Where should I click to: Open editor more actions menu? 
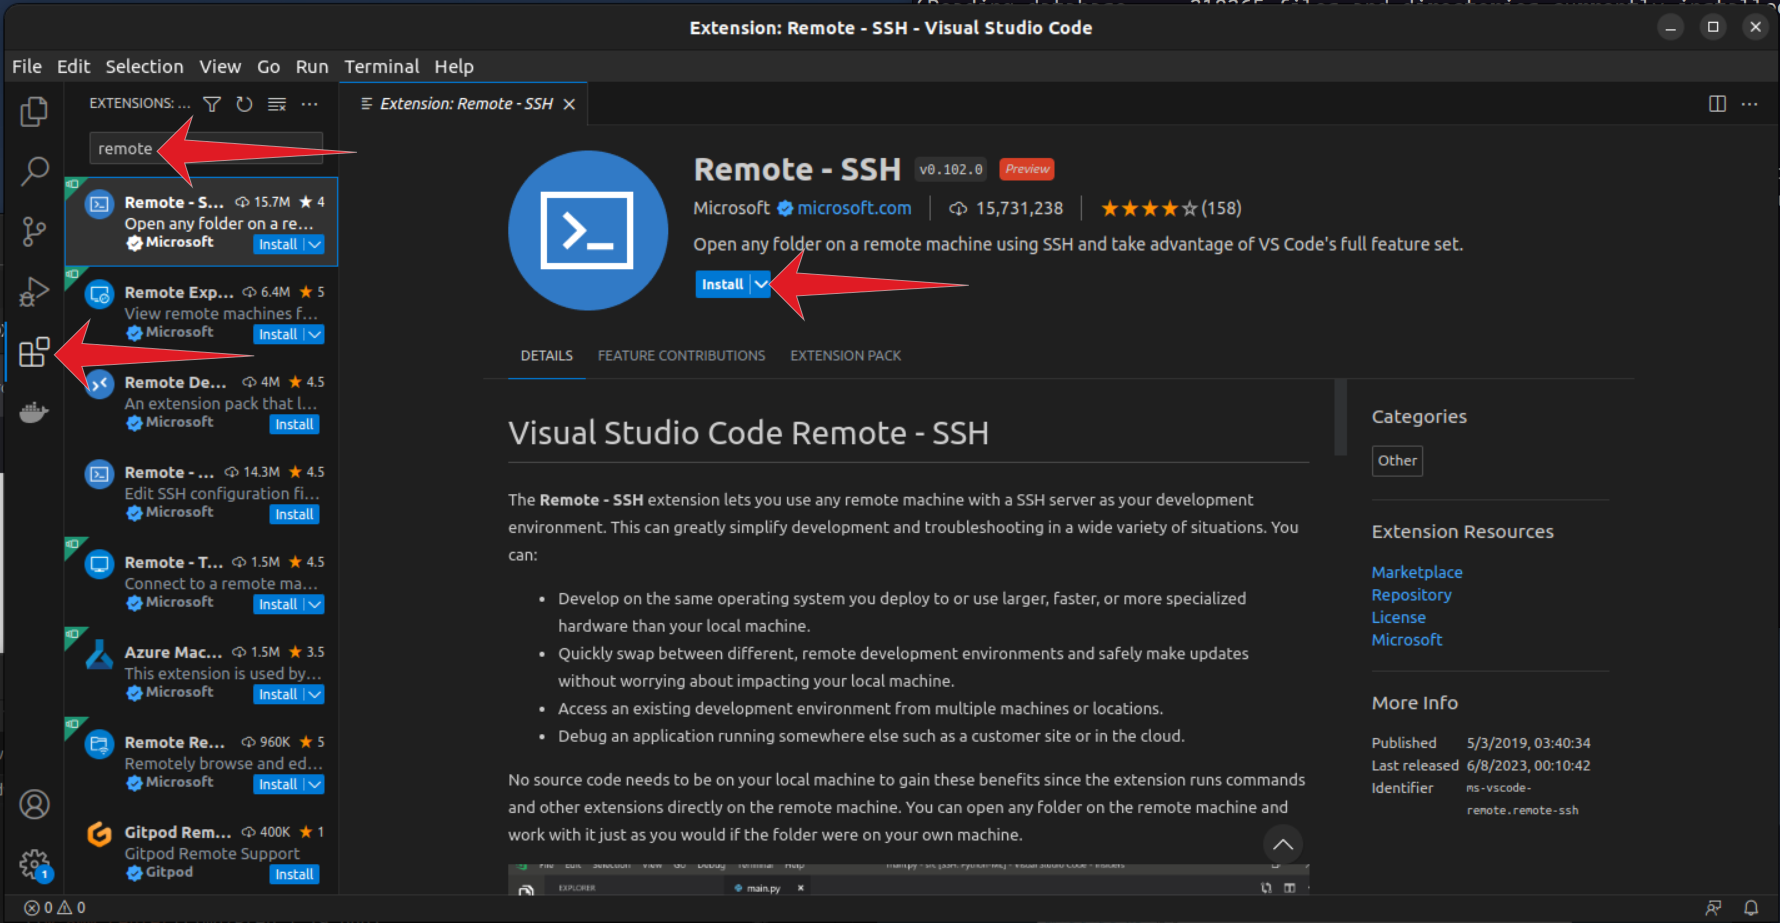(1749, 104)
